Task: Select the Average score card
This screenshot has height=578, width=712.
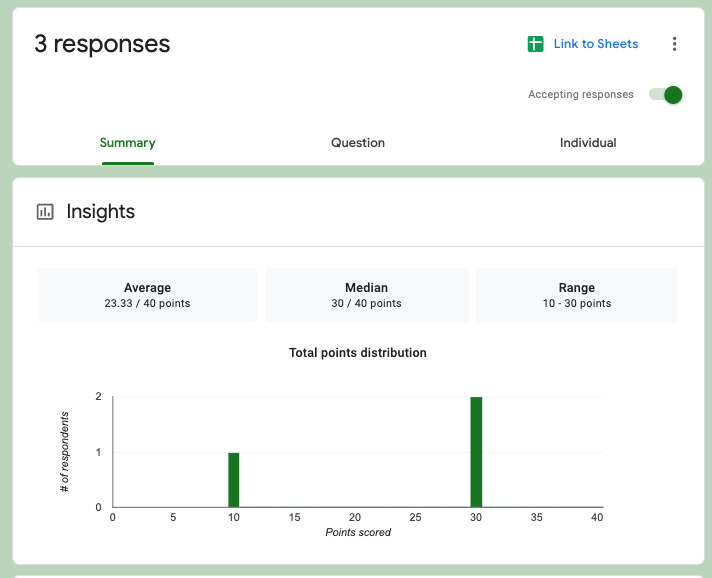Action: coord(147,295)
